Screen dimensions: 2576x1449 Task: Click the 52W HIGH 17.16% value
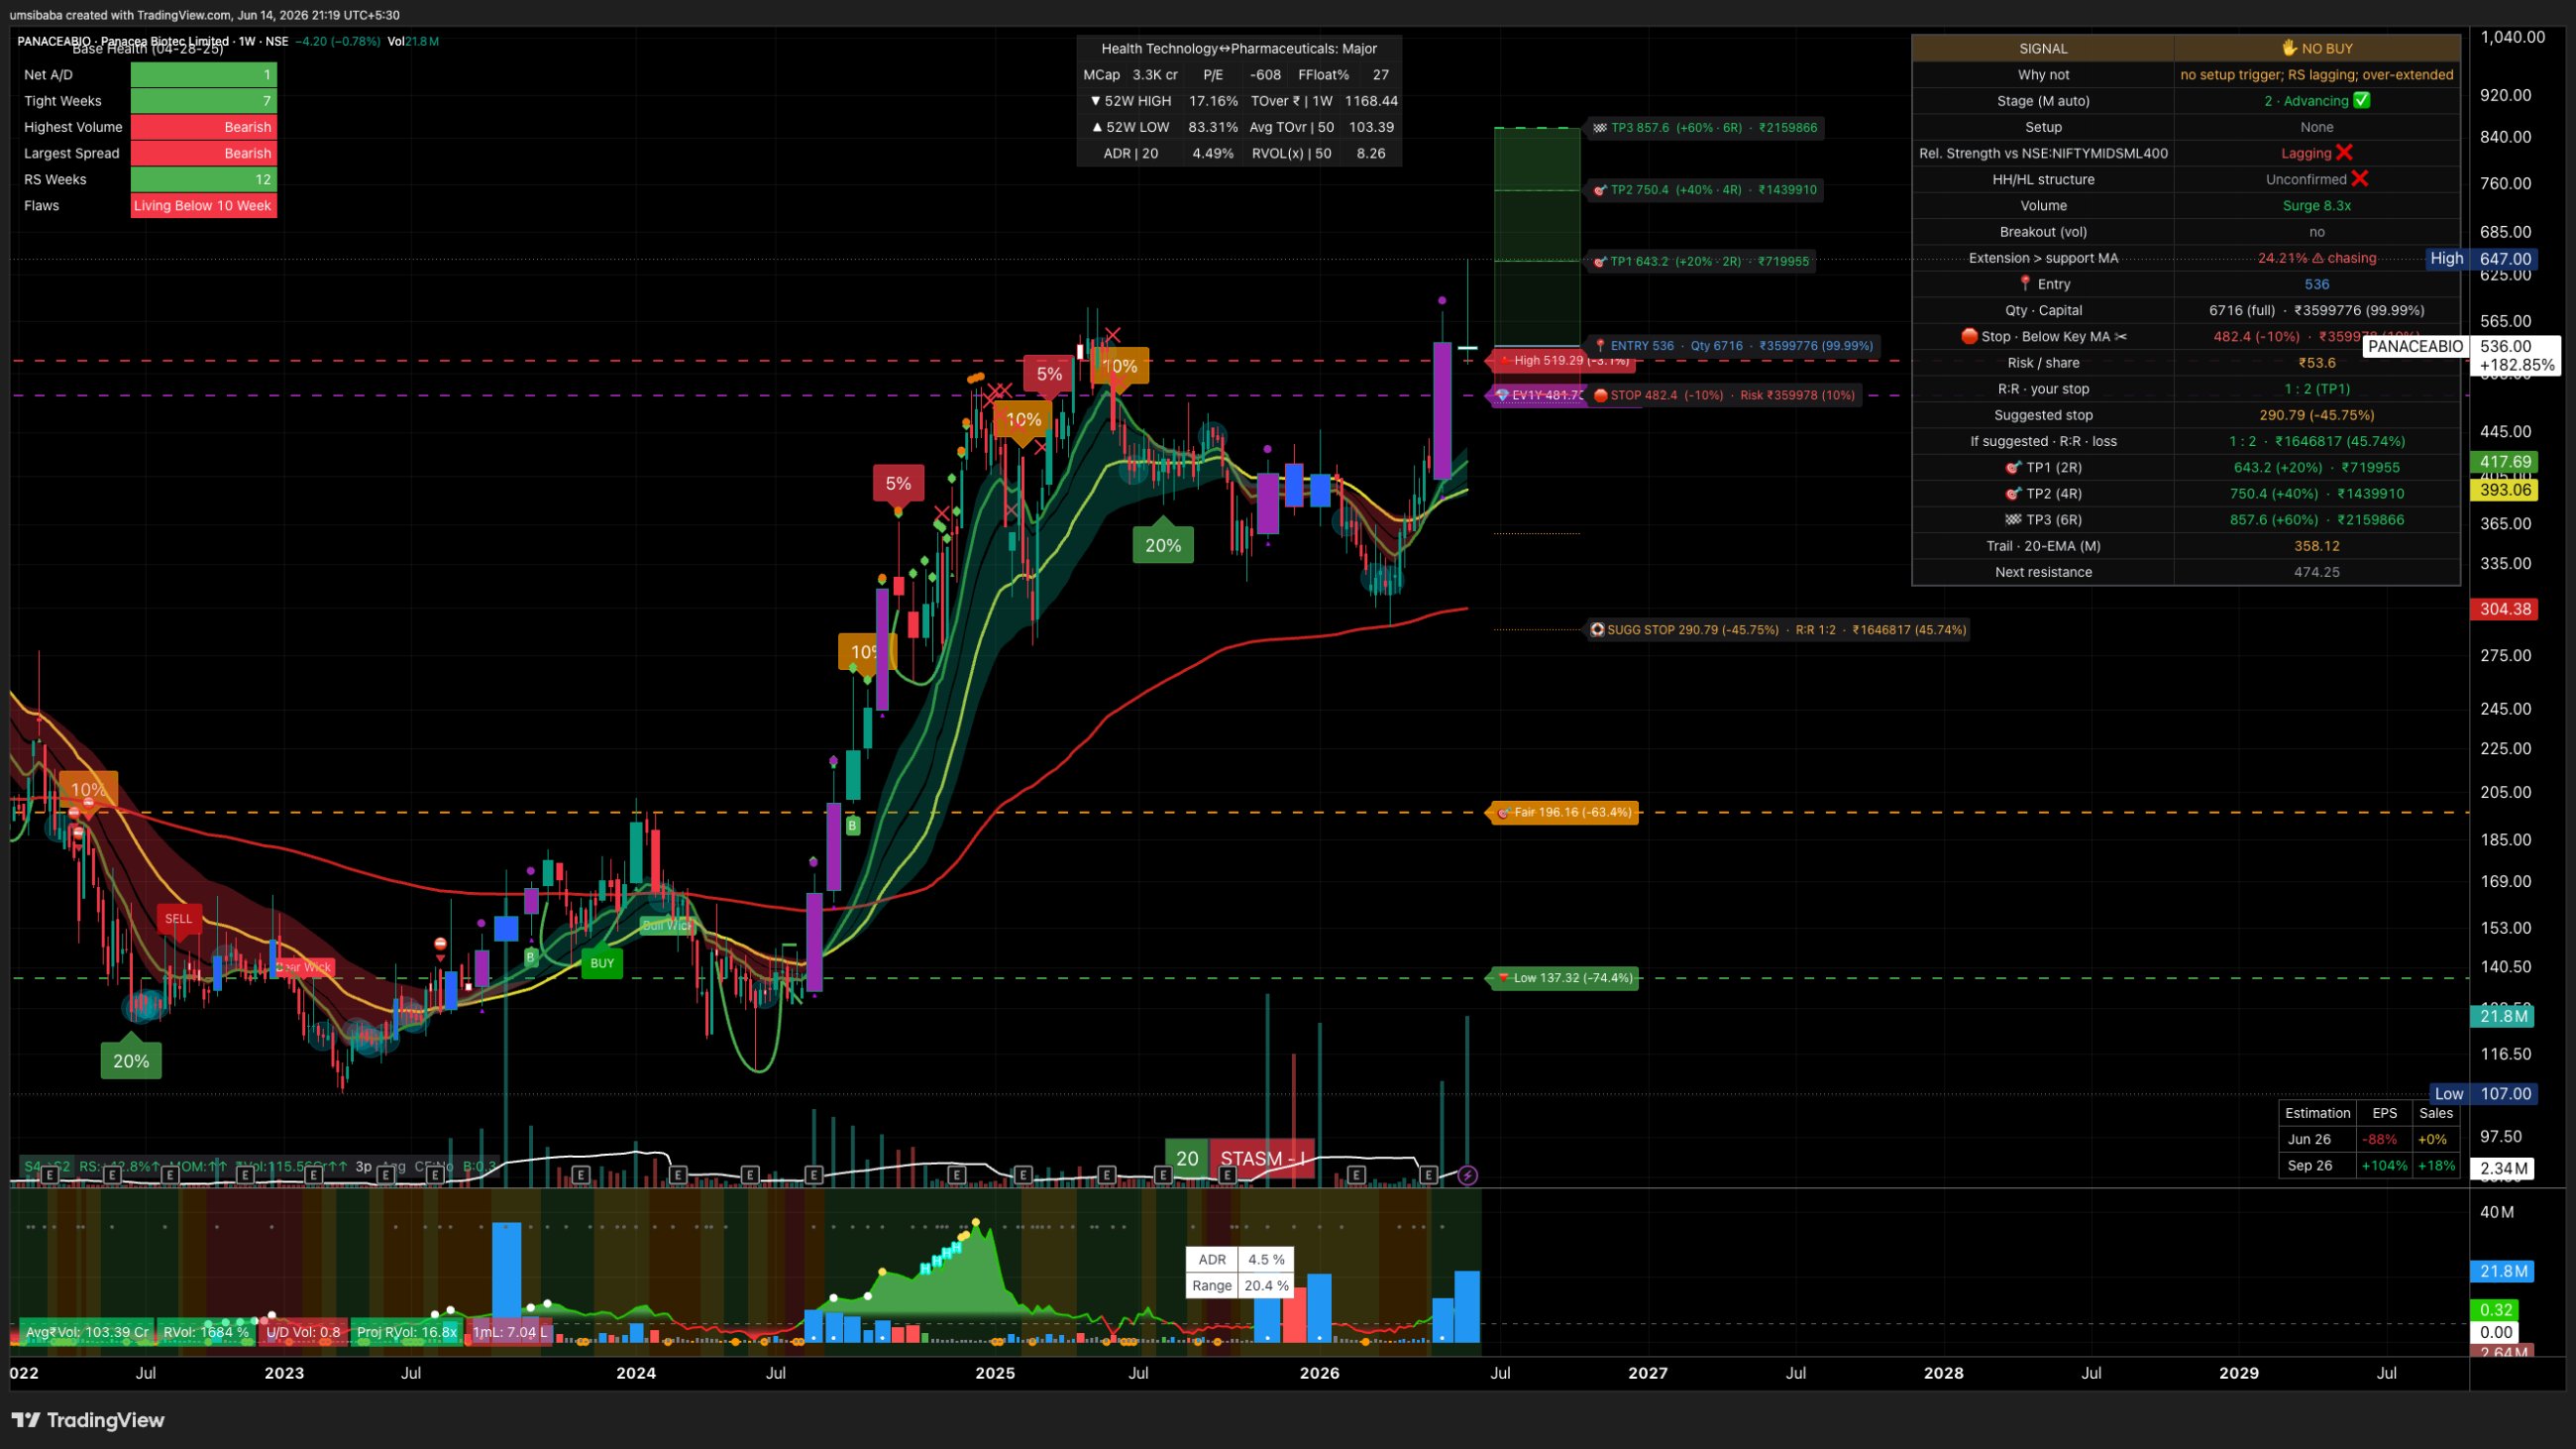(1213, 101)
